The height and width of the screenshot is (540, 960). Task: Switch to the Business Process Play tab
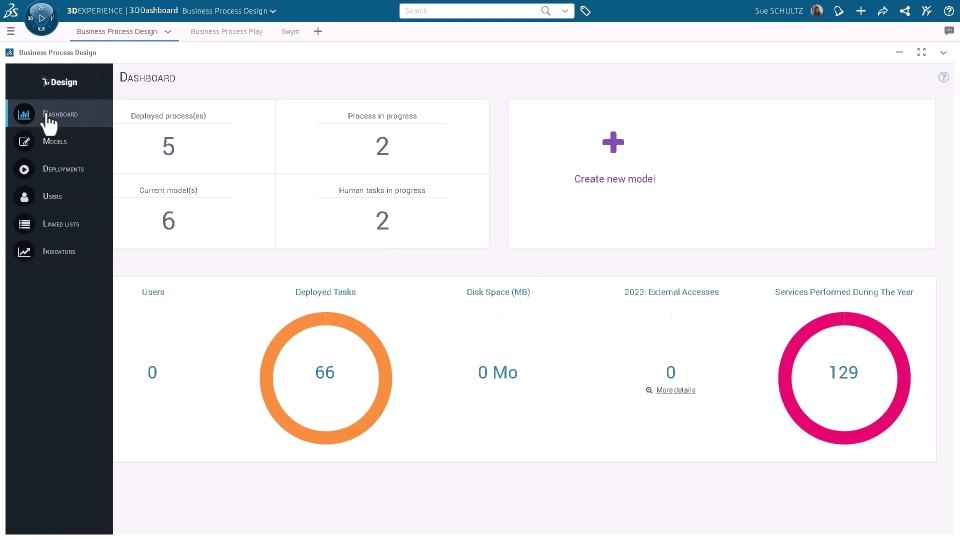227,31
